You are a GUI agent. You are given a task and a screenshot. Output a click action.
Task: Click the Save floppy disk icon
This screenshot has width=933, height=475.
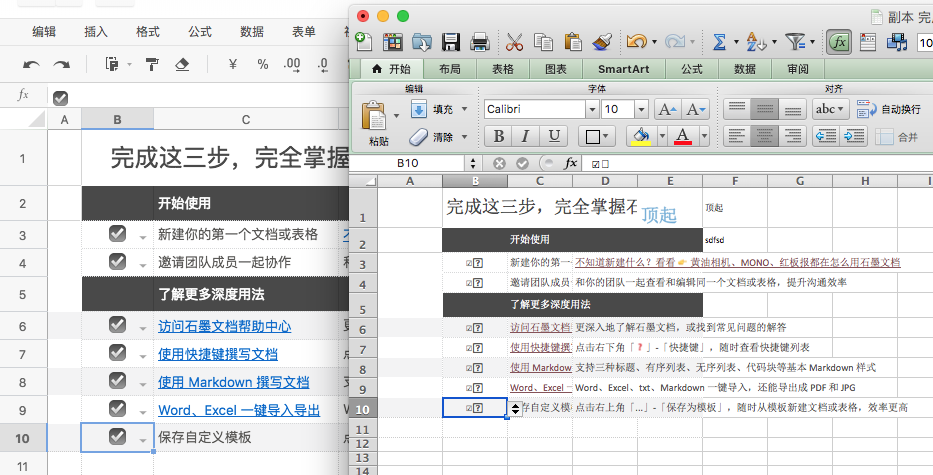[x=451, y=42]
